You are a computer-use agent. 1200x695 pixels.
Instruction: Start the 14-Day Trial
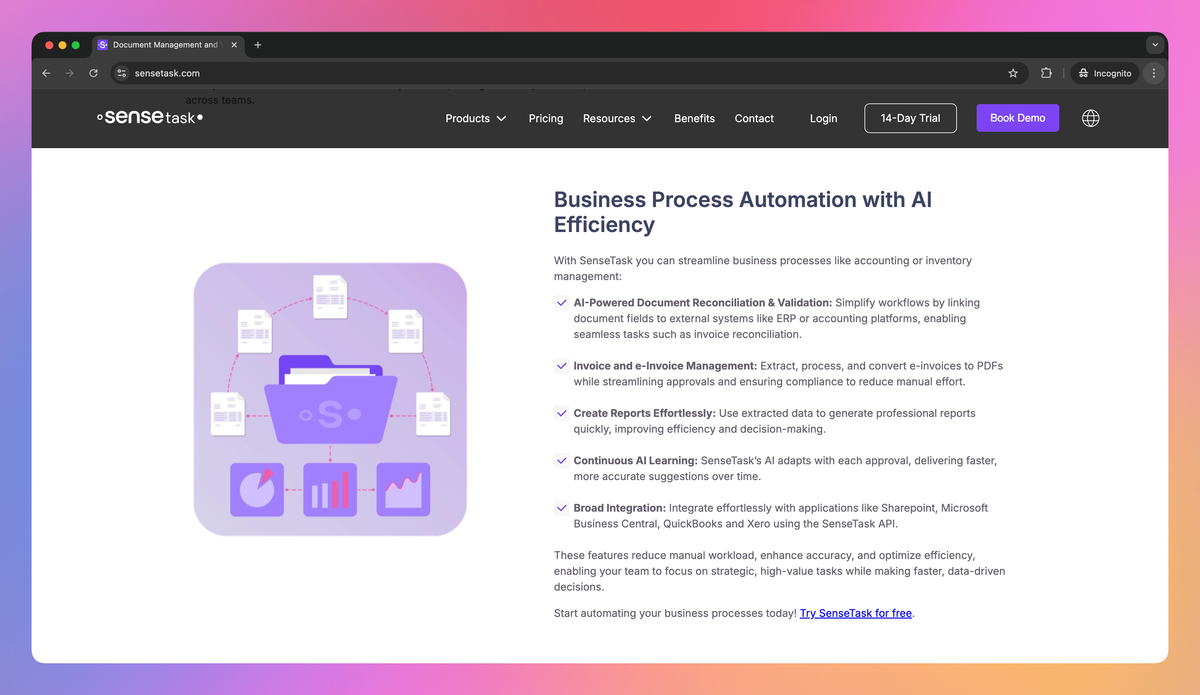coord(910,118)
